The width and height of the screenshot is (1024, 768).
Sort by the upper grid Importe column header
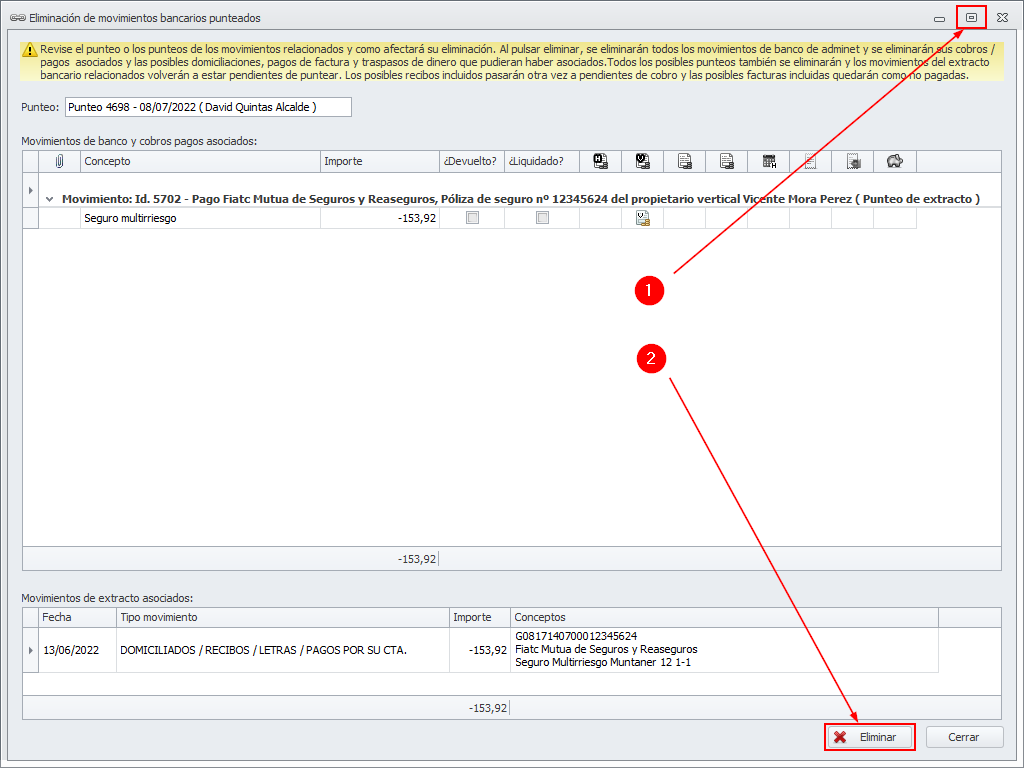(x=380, y=161)
